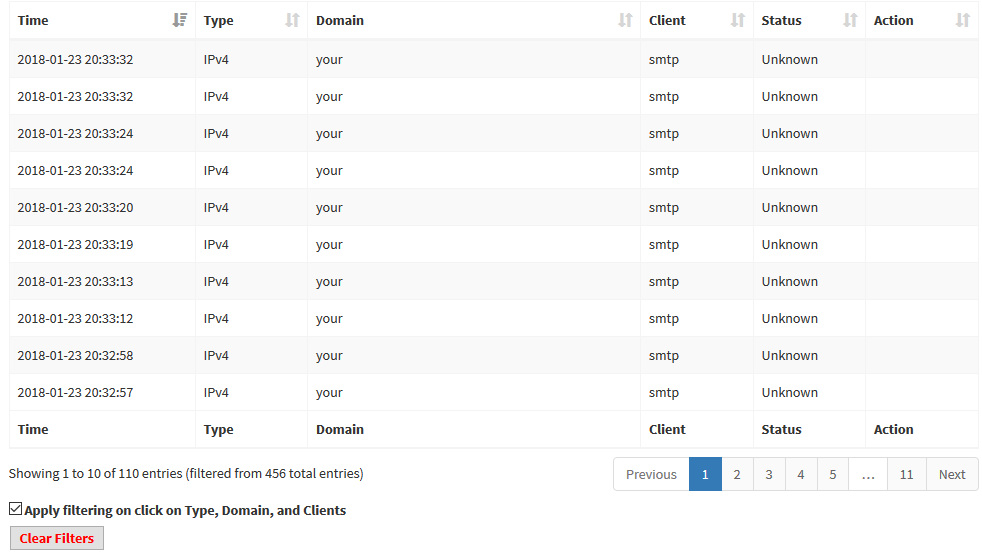The image size is (982, 555).
Task: Click the Status column sort icon
Action: coord(850,20)
